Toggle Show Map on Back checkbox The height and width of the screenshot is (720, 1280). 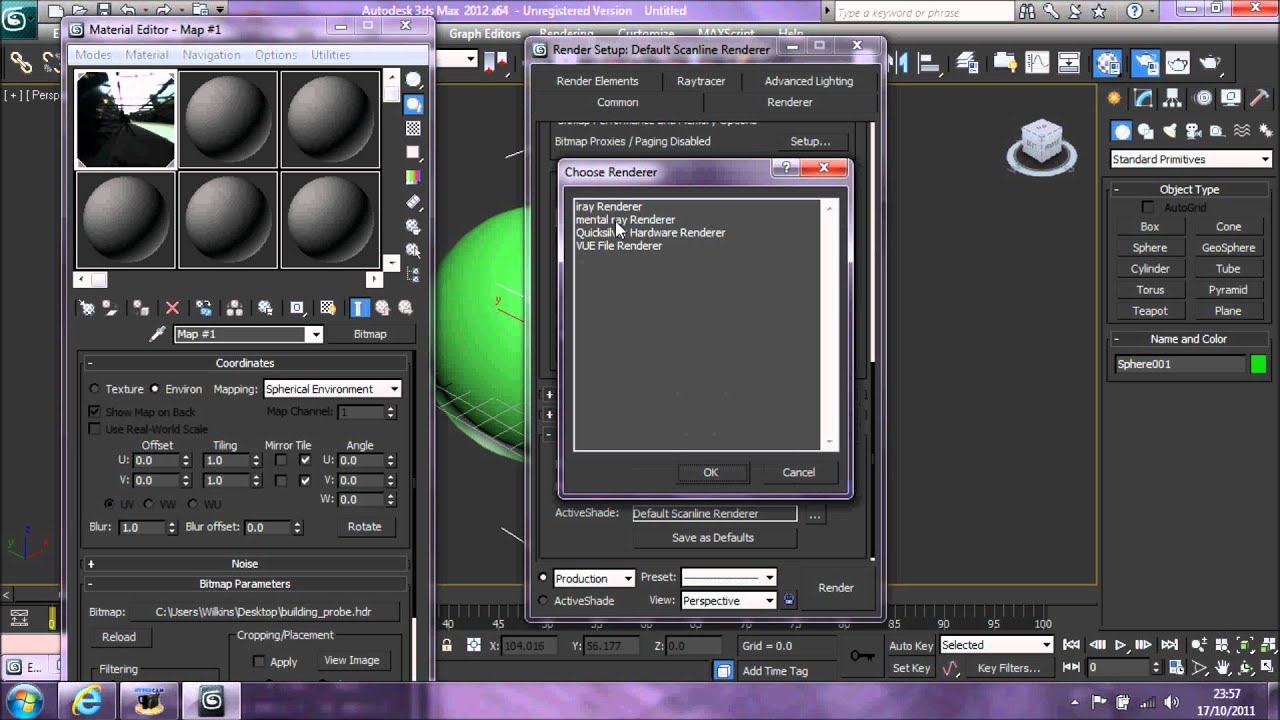(x=95, y=412)
